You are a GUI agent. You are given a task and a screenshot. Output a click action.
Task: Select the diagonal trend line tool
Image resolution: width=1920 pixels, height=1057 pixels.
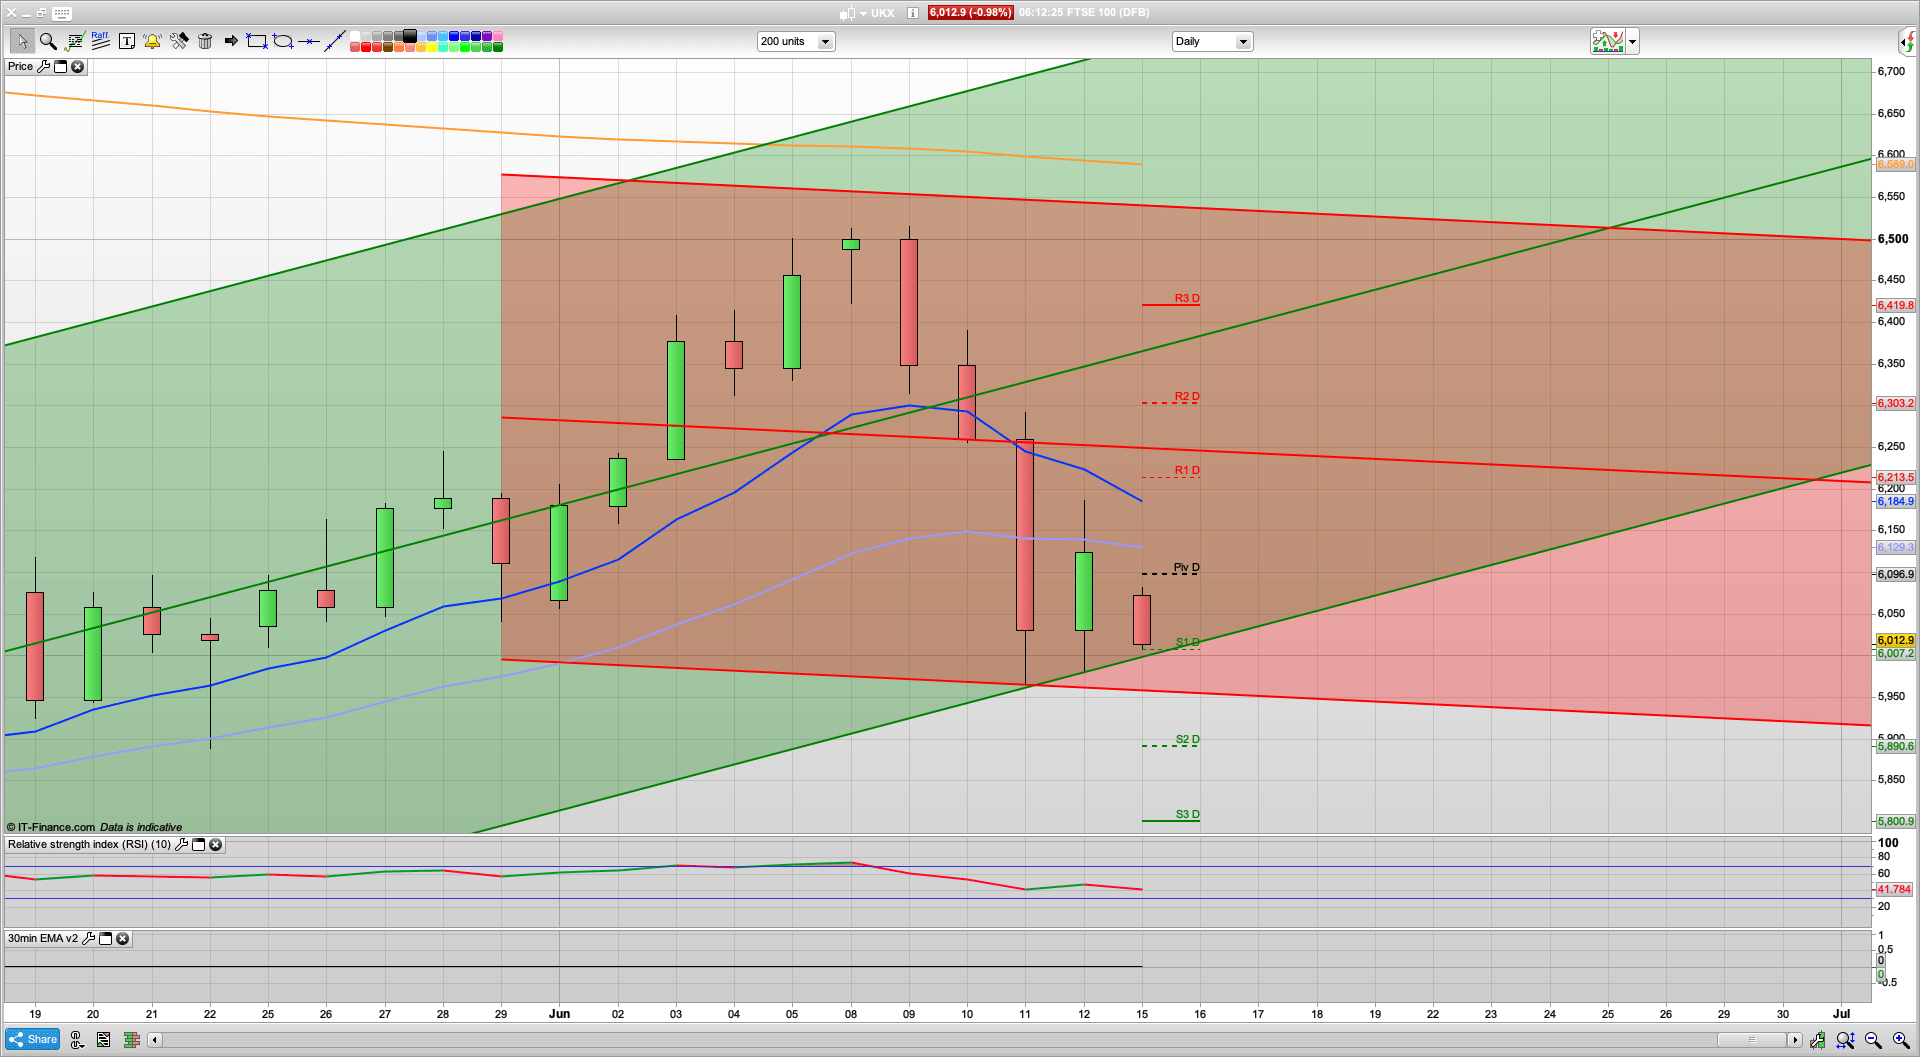tap(335, 41)
